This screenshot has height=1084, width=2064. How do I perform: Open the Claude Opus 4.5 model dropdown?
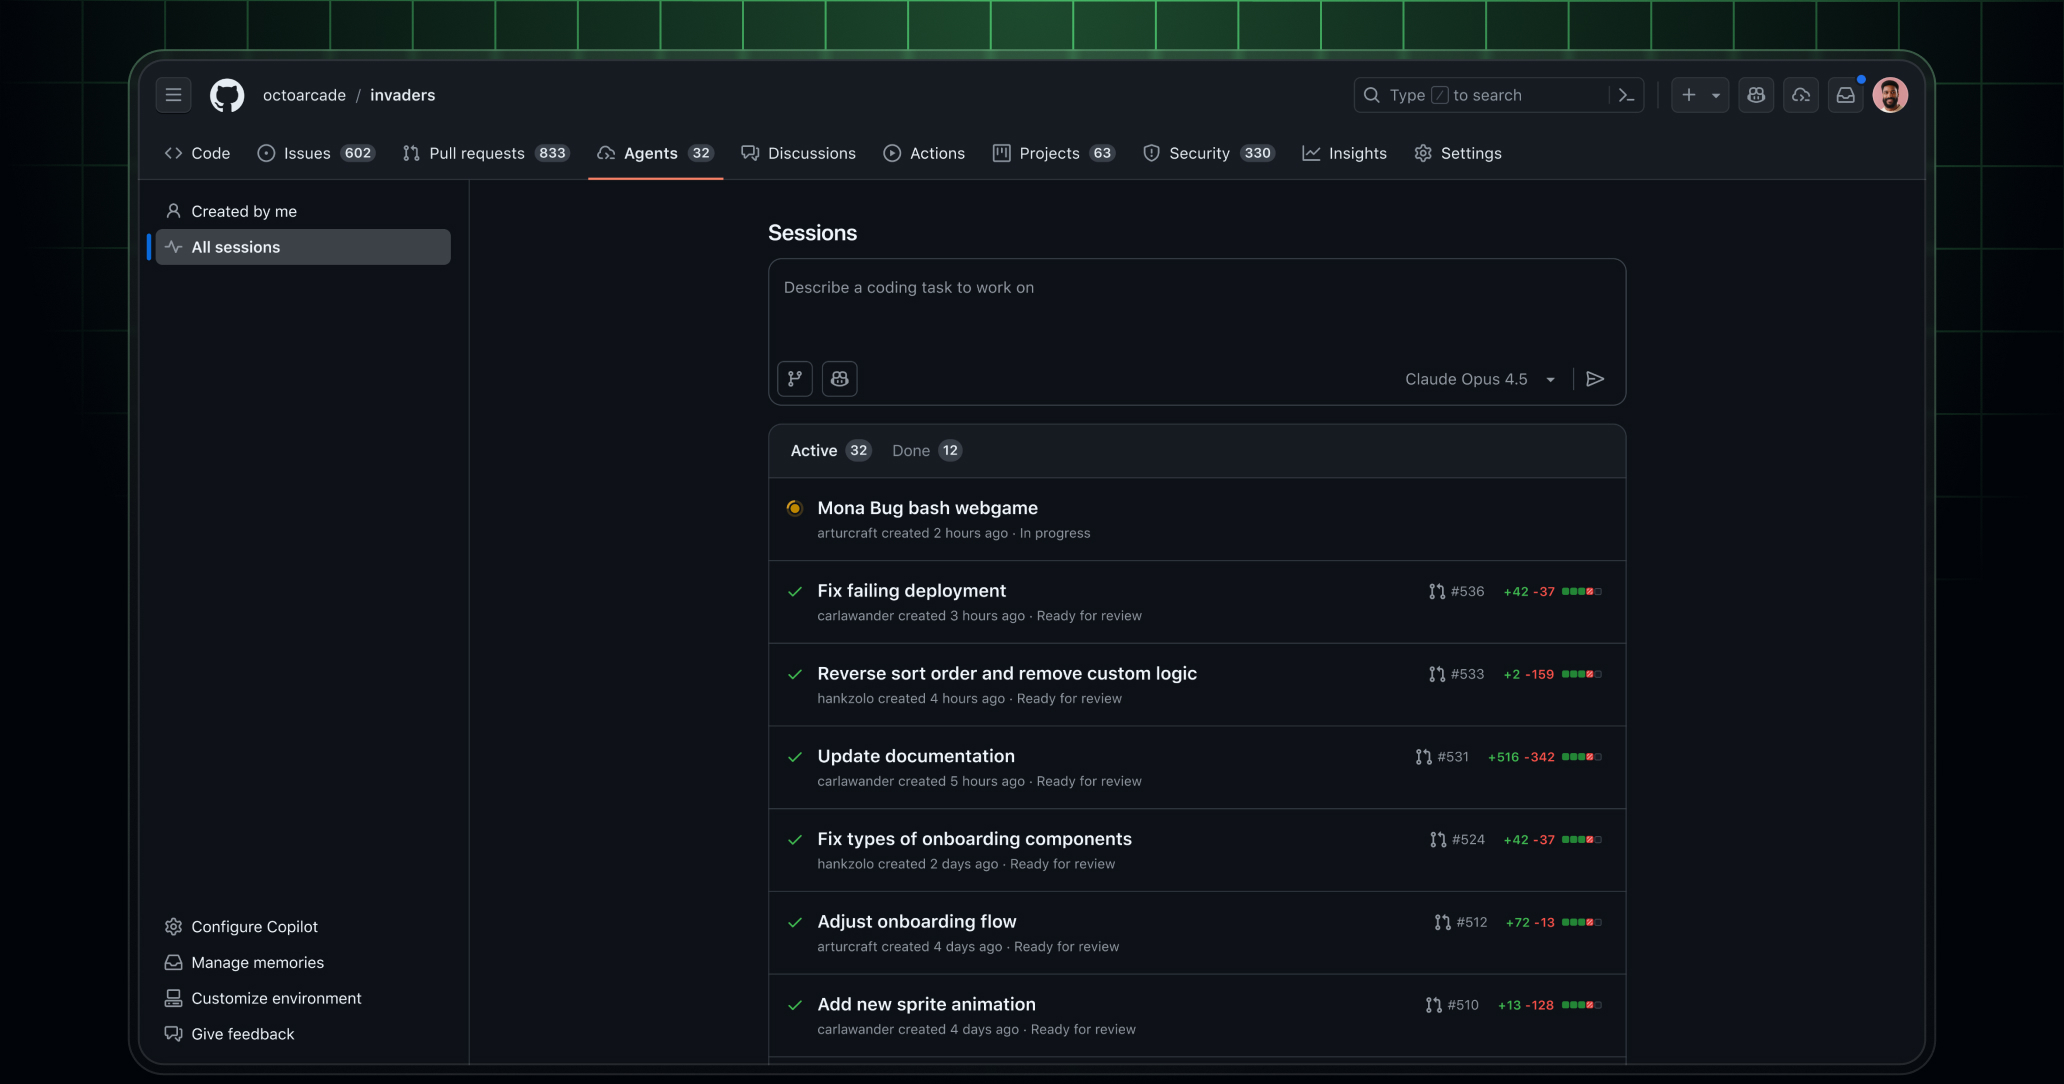tap(1479, 379)
